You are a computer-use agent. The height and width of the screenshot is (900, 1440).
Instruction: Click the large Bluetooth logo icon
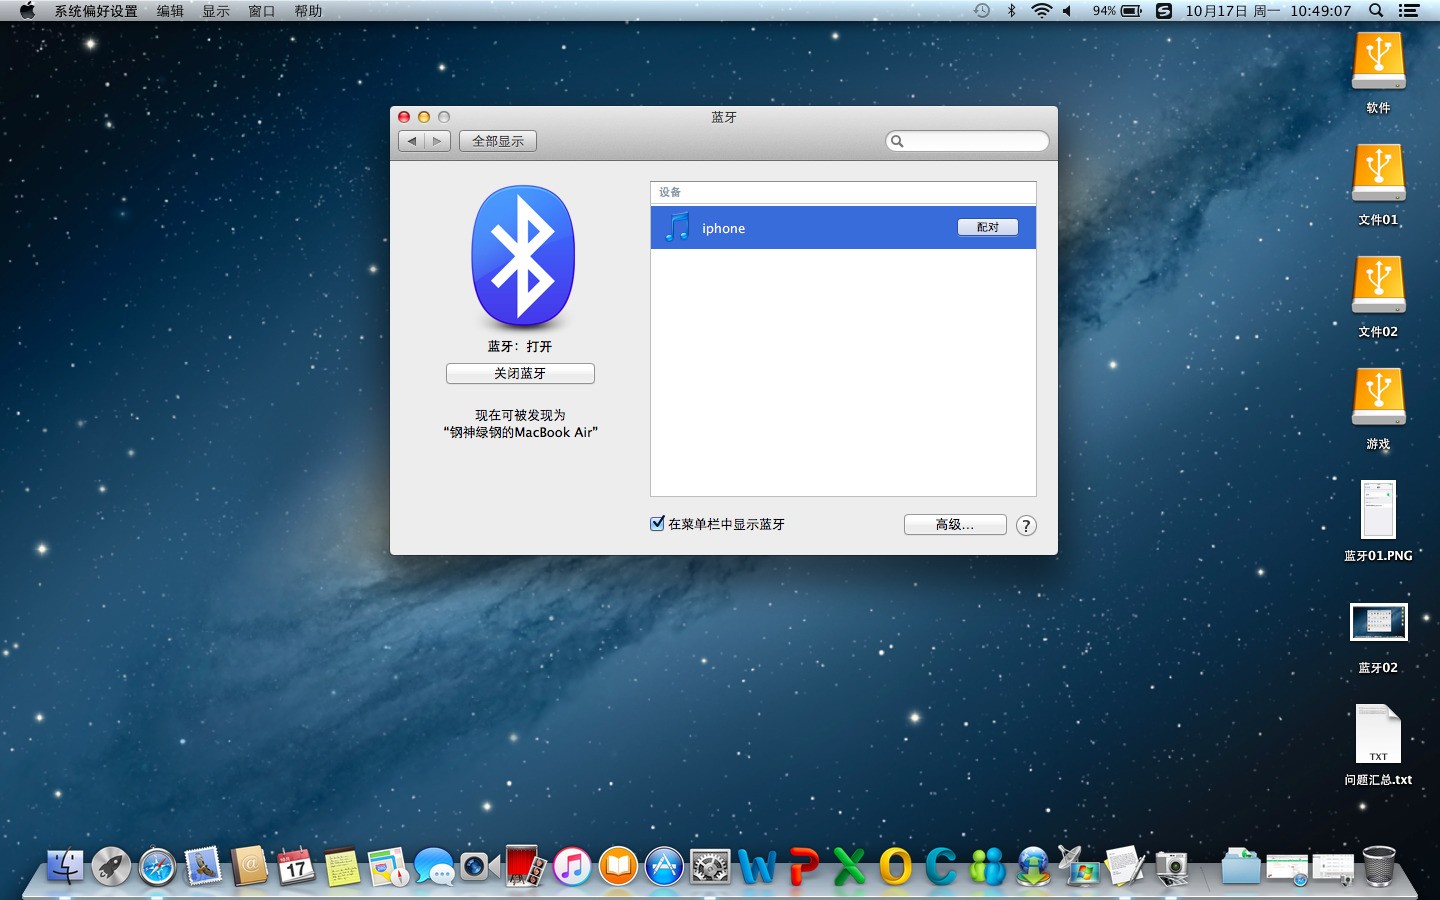[523, 257]
